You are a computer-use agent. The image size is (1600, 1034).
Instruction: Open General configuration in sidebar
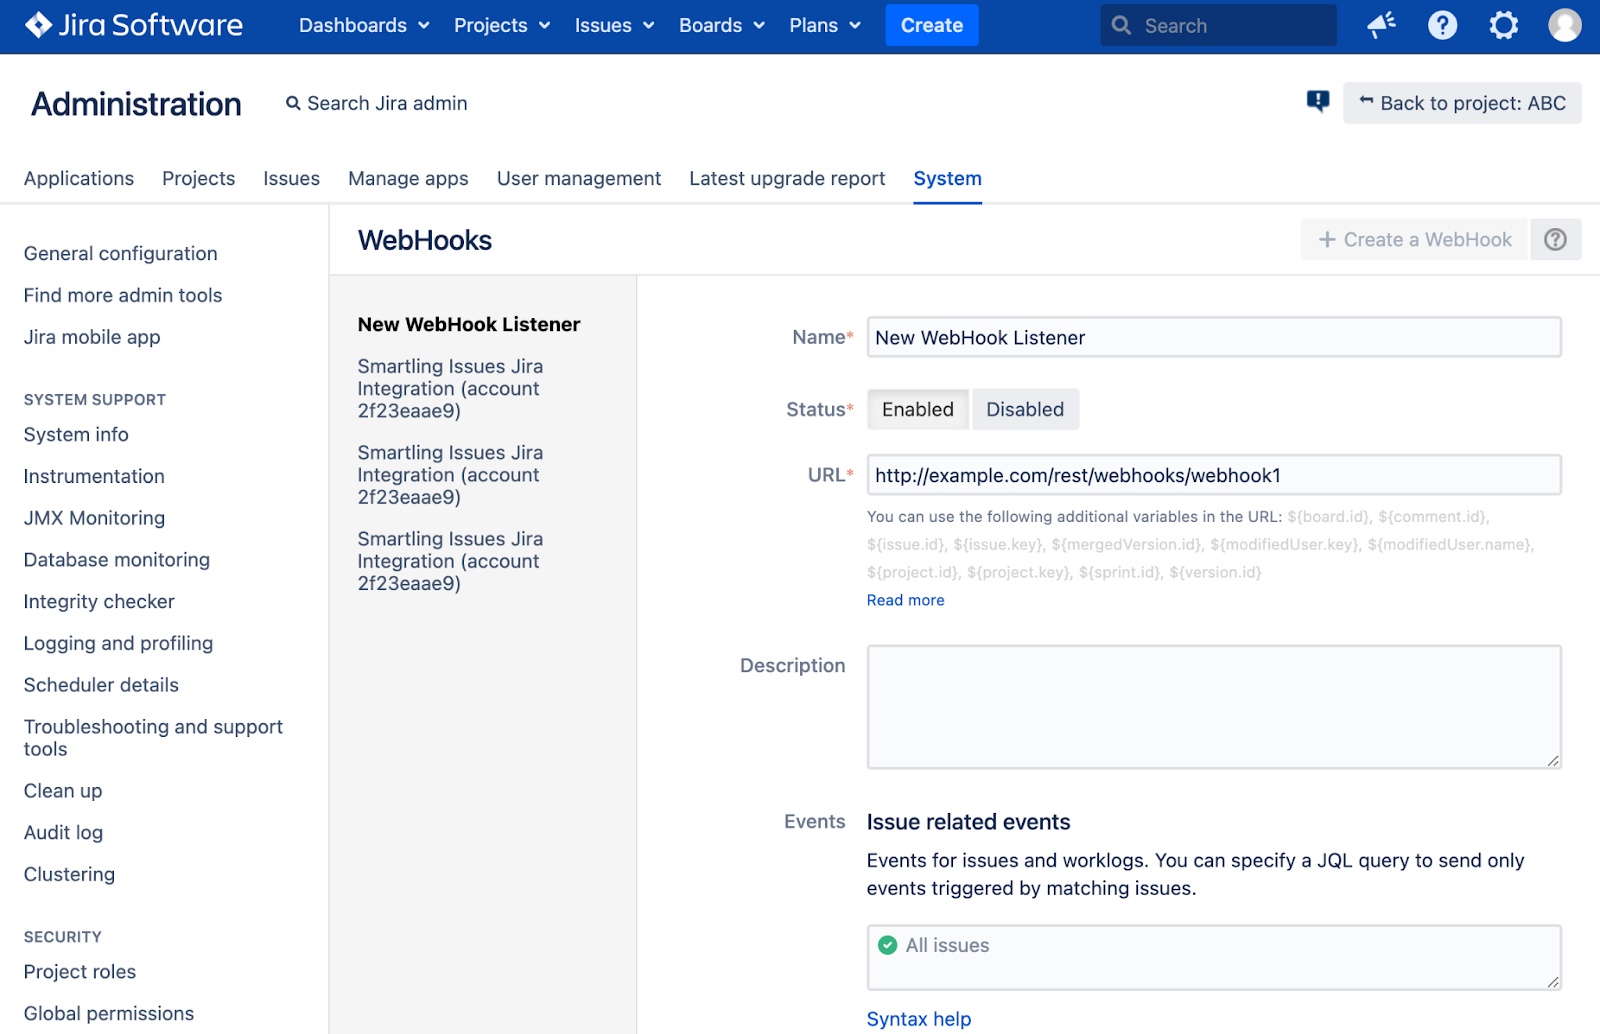[120, 254]
